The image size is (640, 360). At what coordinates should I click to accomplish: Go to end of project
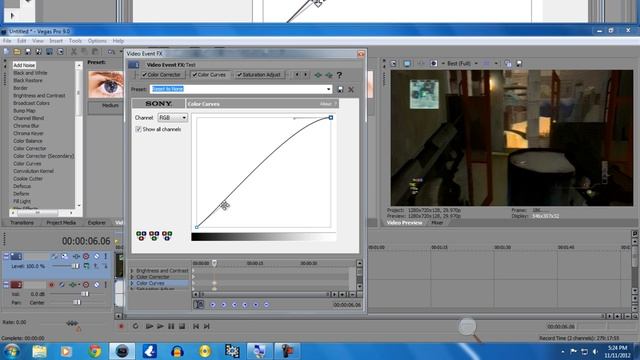pyautogui.click(x=207, y=326)
